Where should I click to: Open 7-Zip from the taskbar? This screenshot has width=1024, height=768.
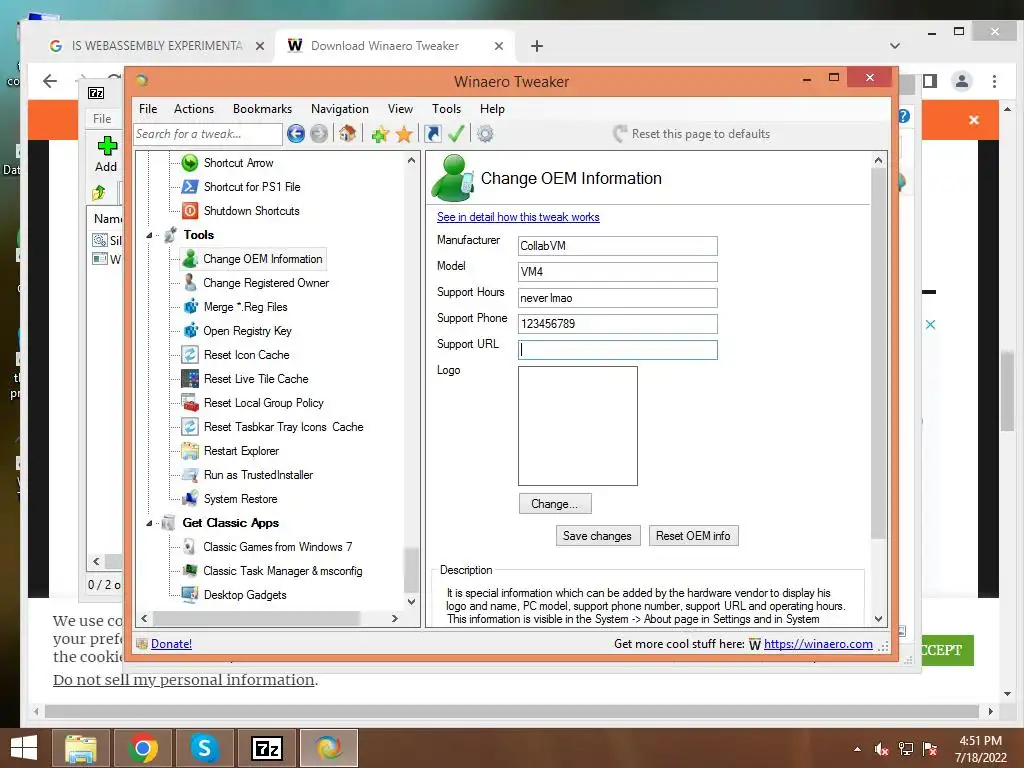pyautogui.click(x=266, y=748)
